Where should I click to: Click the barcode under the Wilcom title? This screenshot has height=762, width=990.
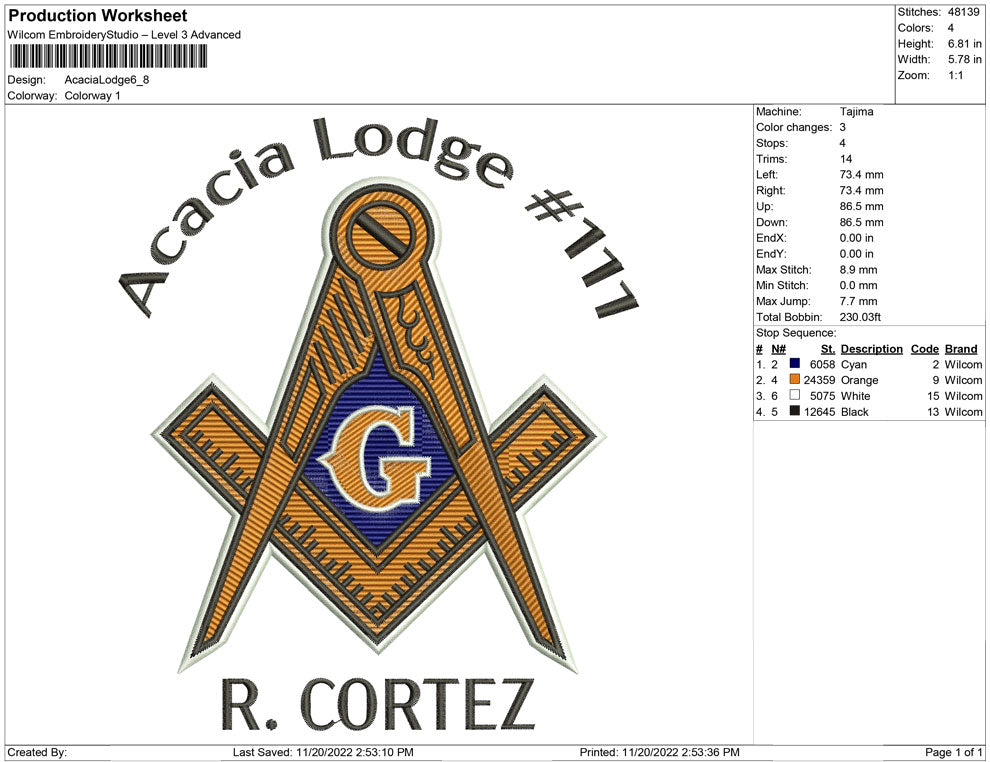coord(107,56)
